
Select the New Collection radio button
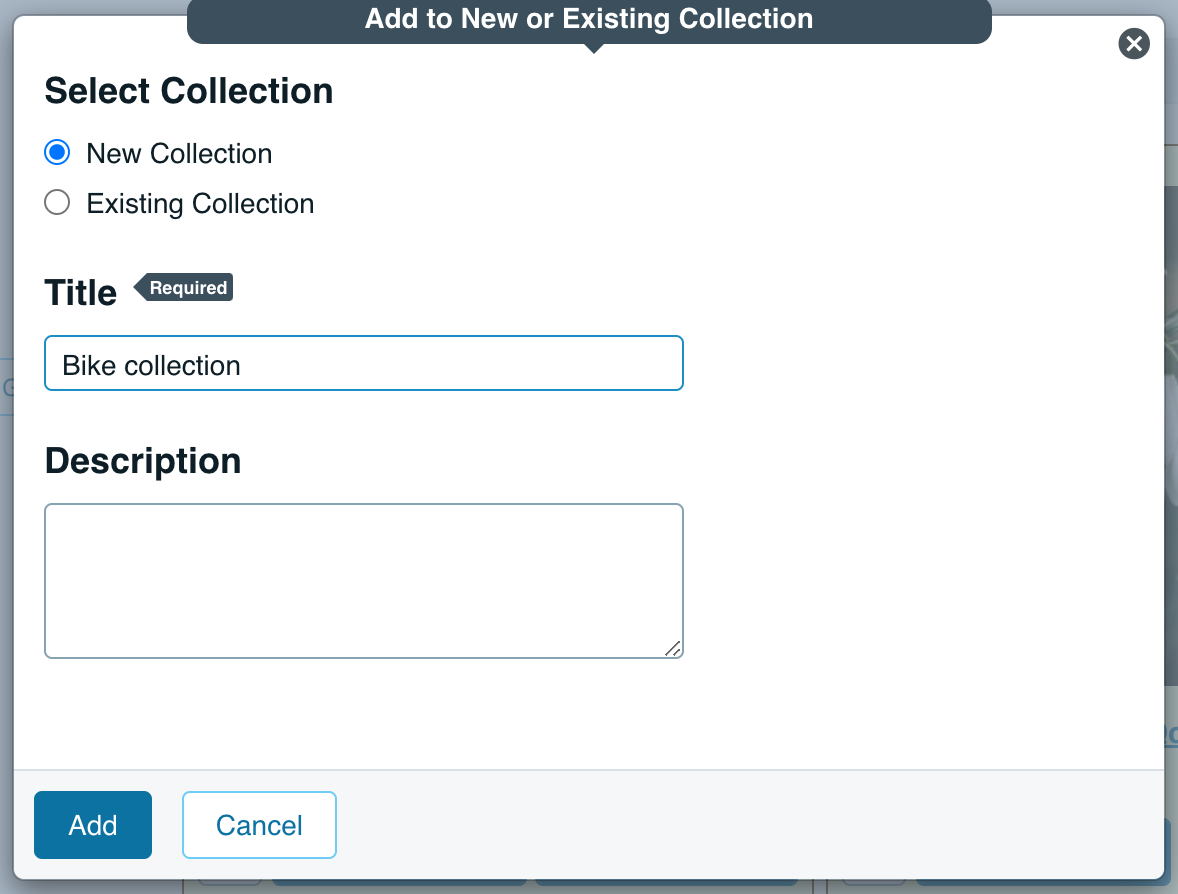57,153
